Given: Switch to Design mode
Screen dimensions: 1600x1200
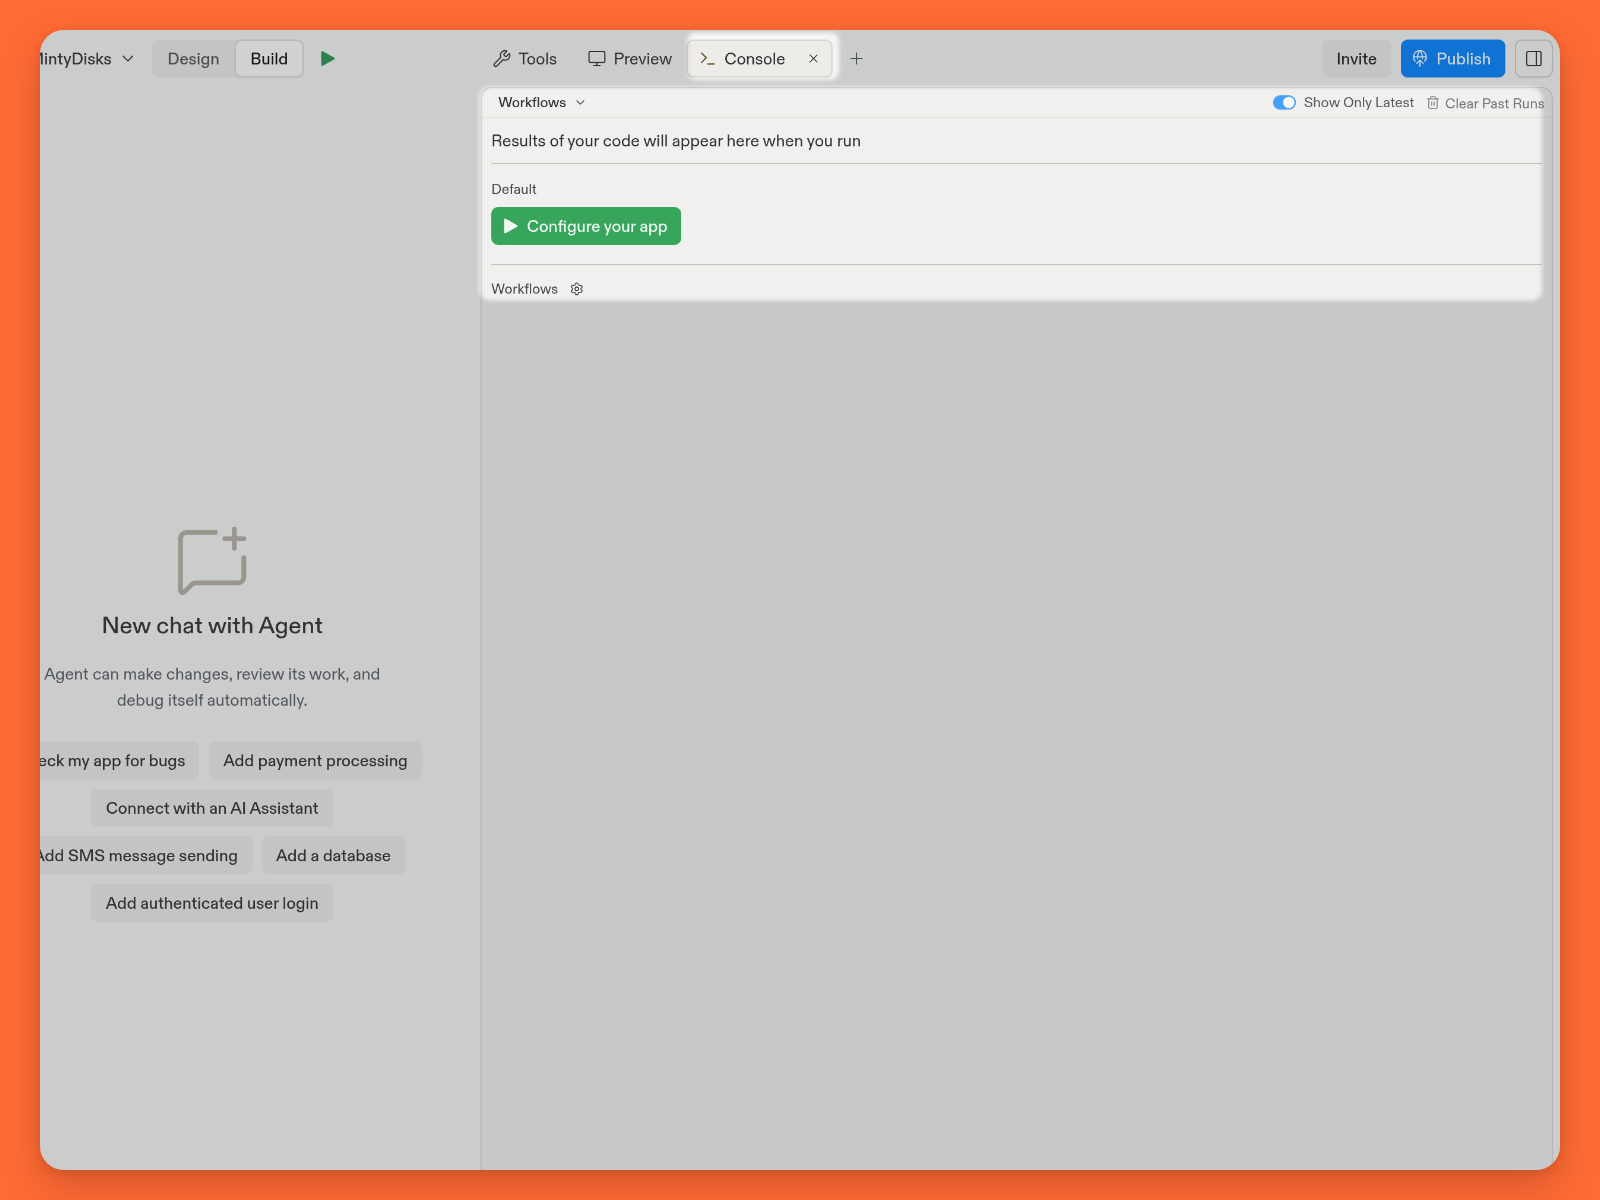Looking at the screenshot, I should pos(194,59).
